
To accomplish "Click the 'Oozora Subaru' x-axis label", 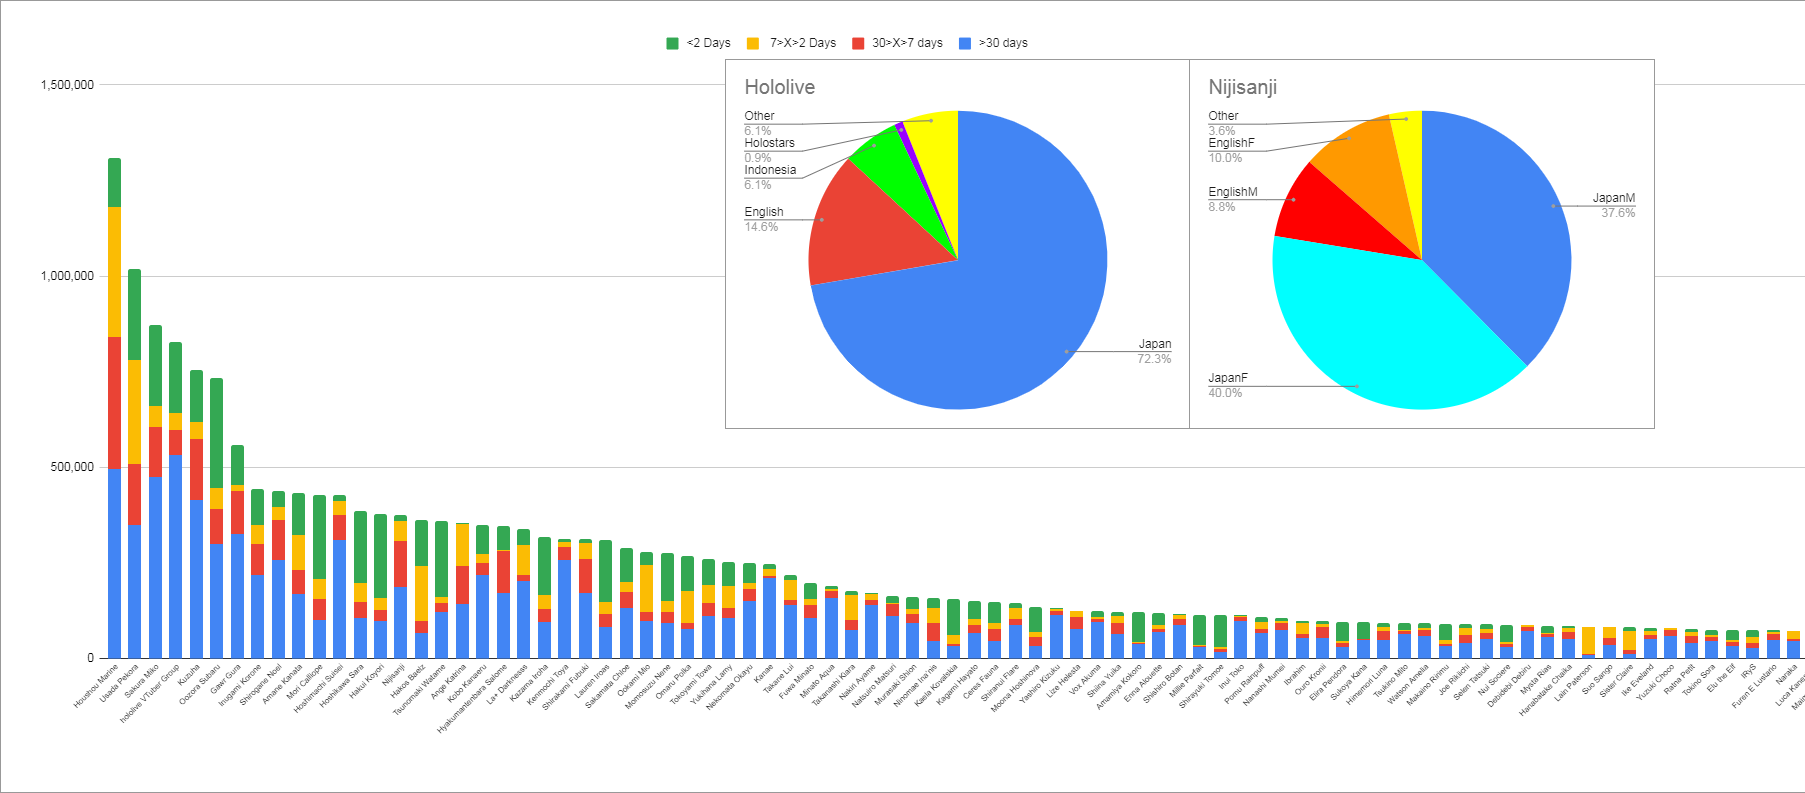I will [x=200, y=684].
